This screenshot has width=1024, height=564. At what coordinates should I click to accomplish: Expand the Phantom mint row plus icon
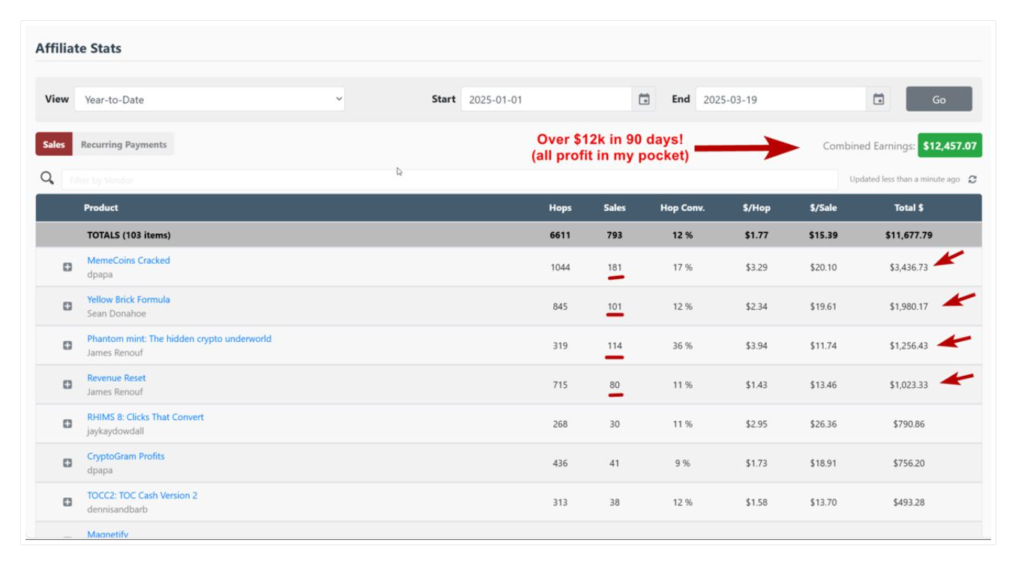point(67,345)
